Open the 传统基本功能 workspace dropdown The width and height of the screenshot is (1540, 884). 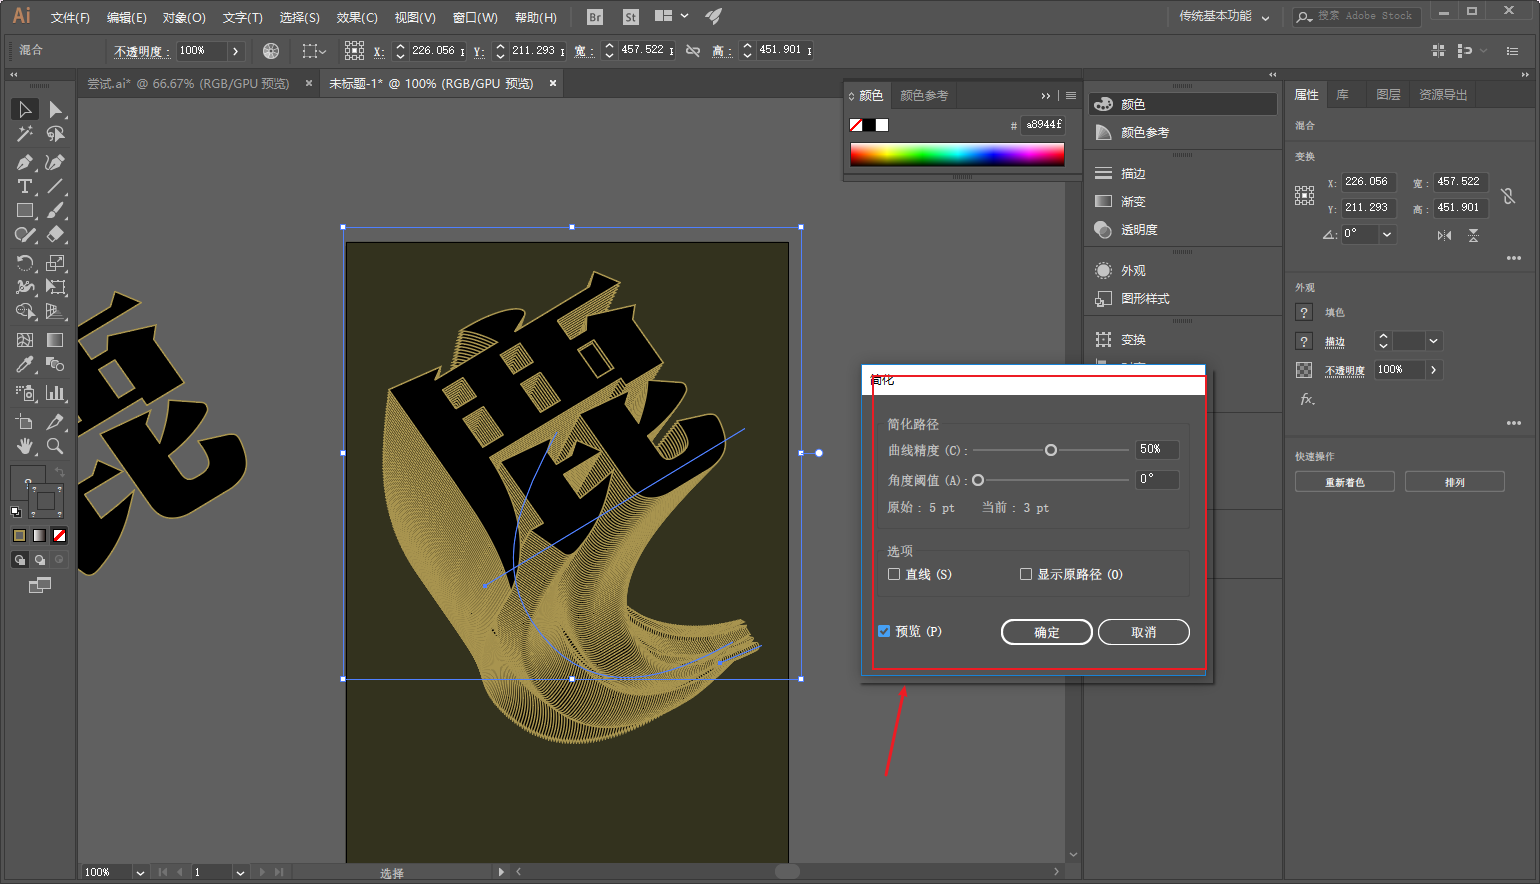1224,17
